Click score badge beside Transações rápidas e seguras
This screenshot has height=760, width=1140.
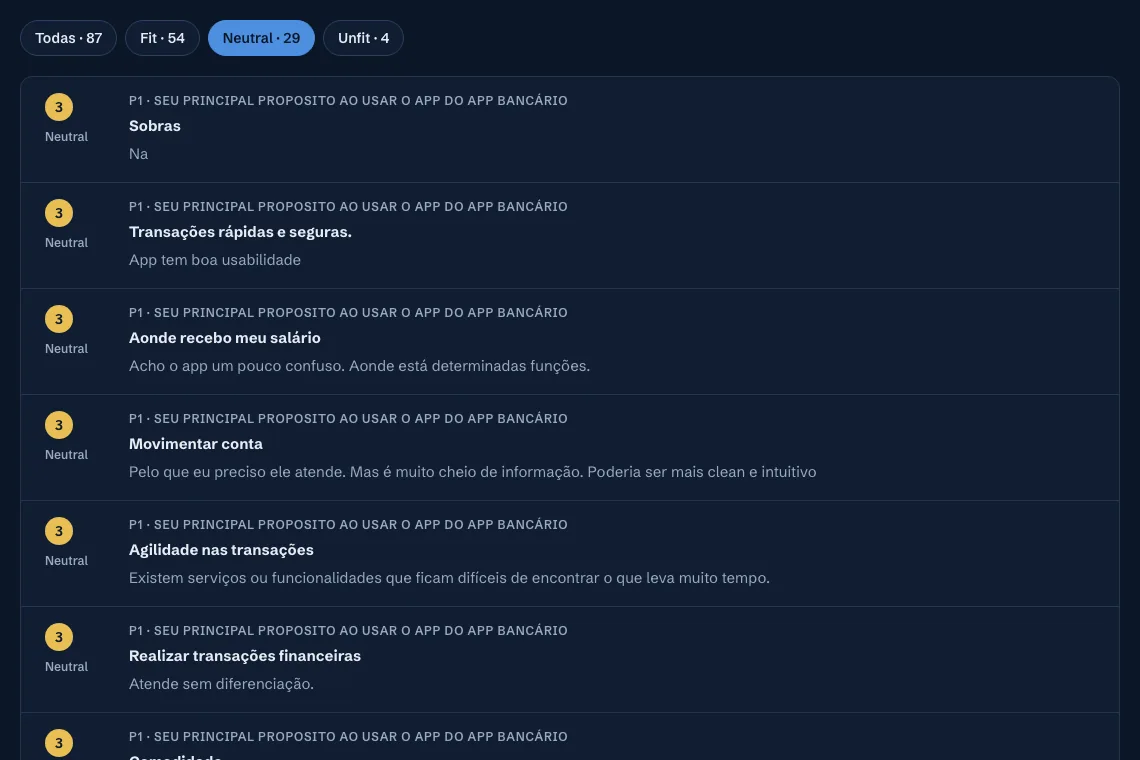click(x=59, y=213)
